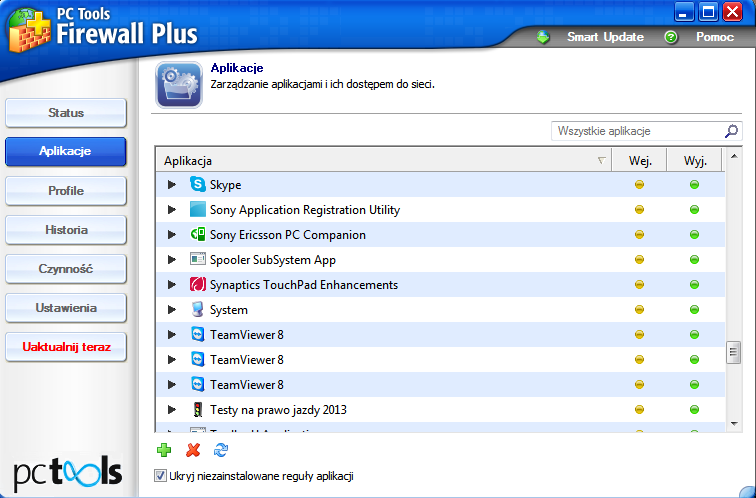756x498 pixels.
Task: Click the Smart Update link
Action: point(605,37)
